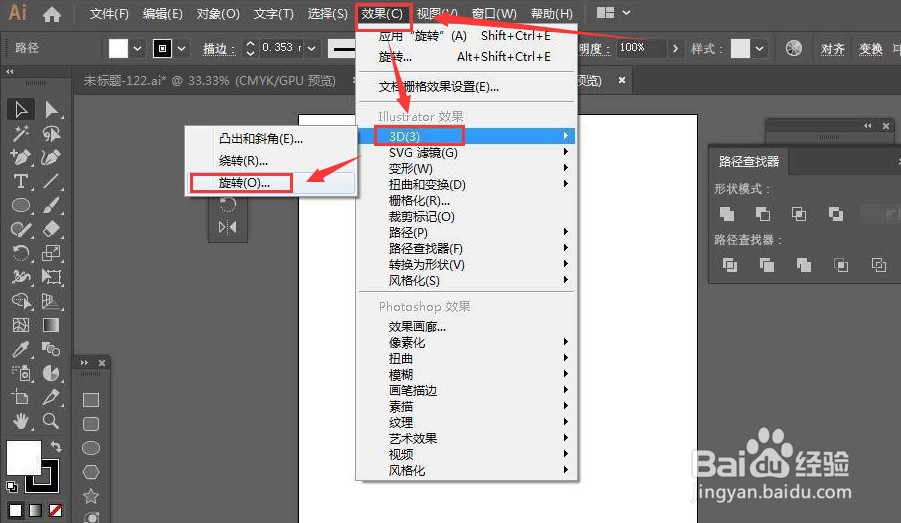Viewport: 901px width, 523px height.
Task: Select the Perspective Grid tool
Action: coord(52,301)
